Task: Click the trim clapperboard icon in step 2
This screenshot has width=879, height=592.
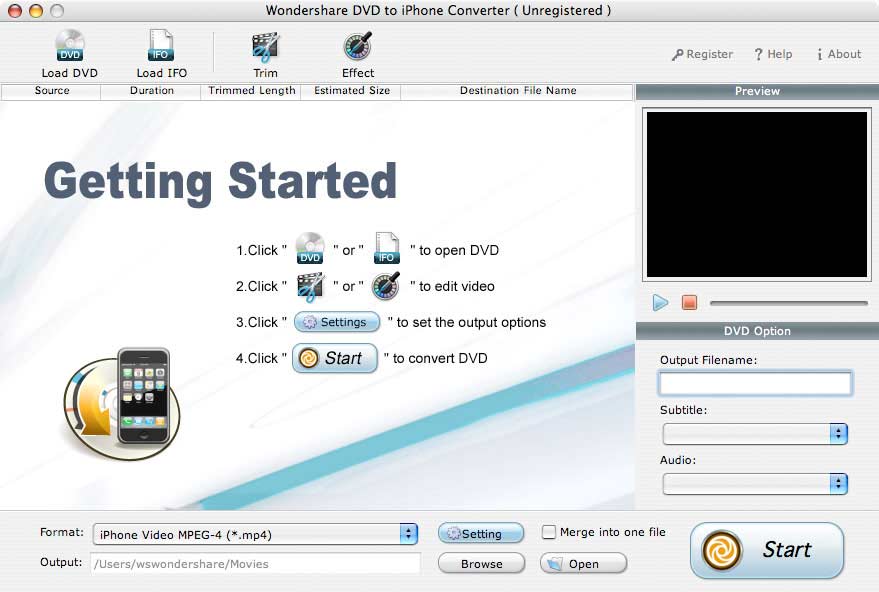Action: point(311,286)
